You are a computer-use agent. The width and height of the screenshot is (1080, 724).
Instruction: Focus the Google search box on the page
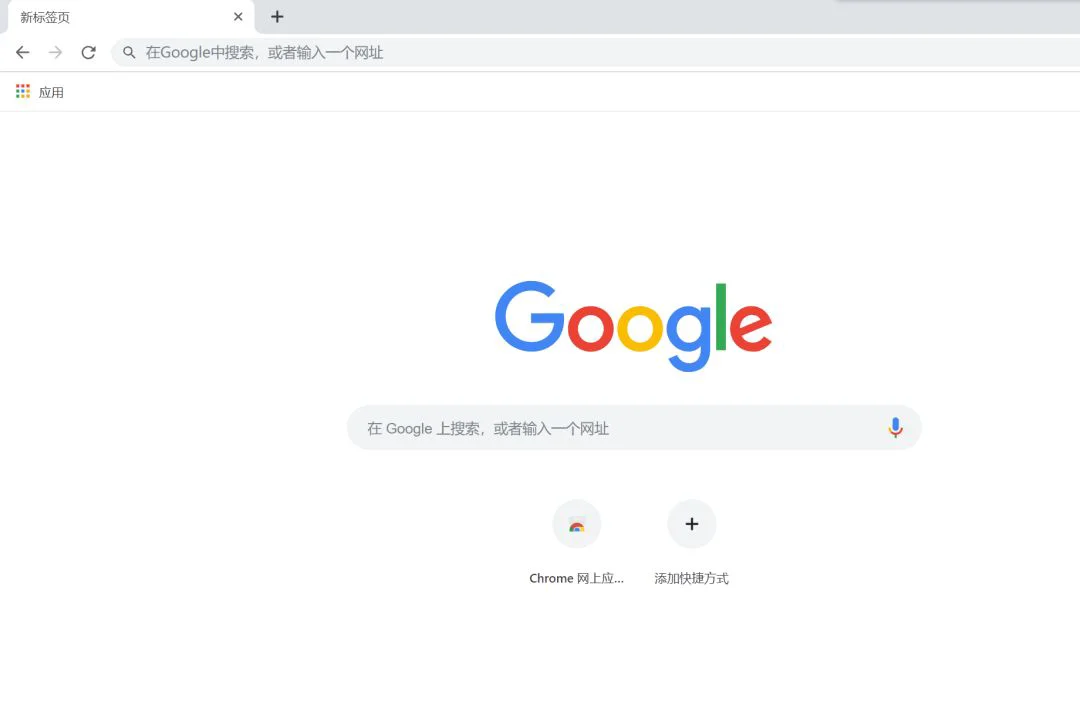point(634,428)
